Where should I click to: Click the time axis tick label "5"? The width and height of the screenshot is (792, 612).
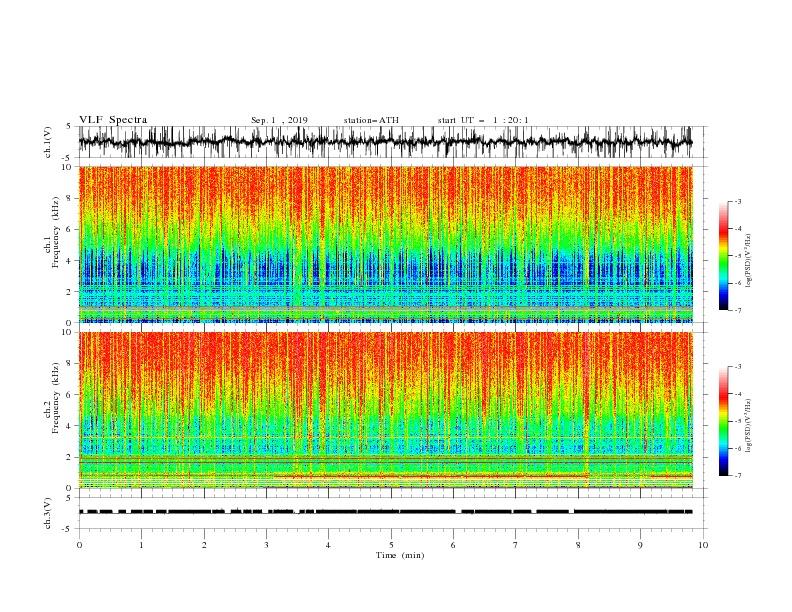391,545
